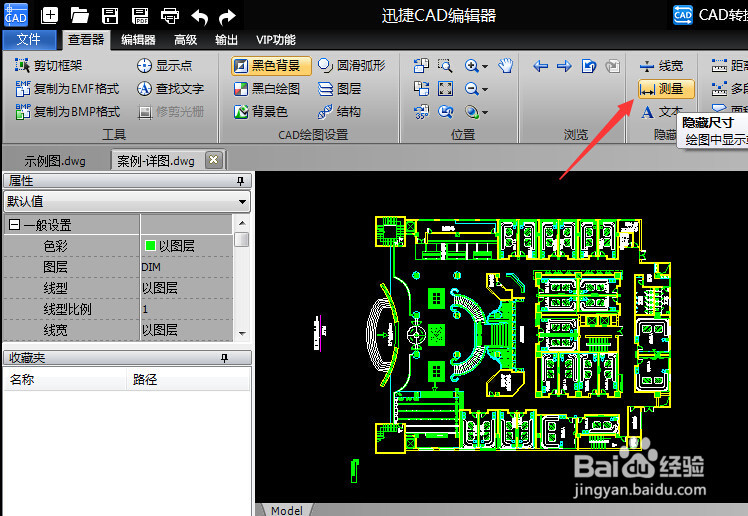Save as PDF icon in title bar
This screenshot has width=748, height=516.
[x=140, y=15]
